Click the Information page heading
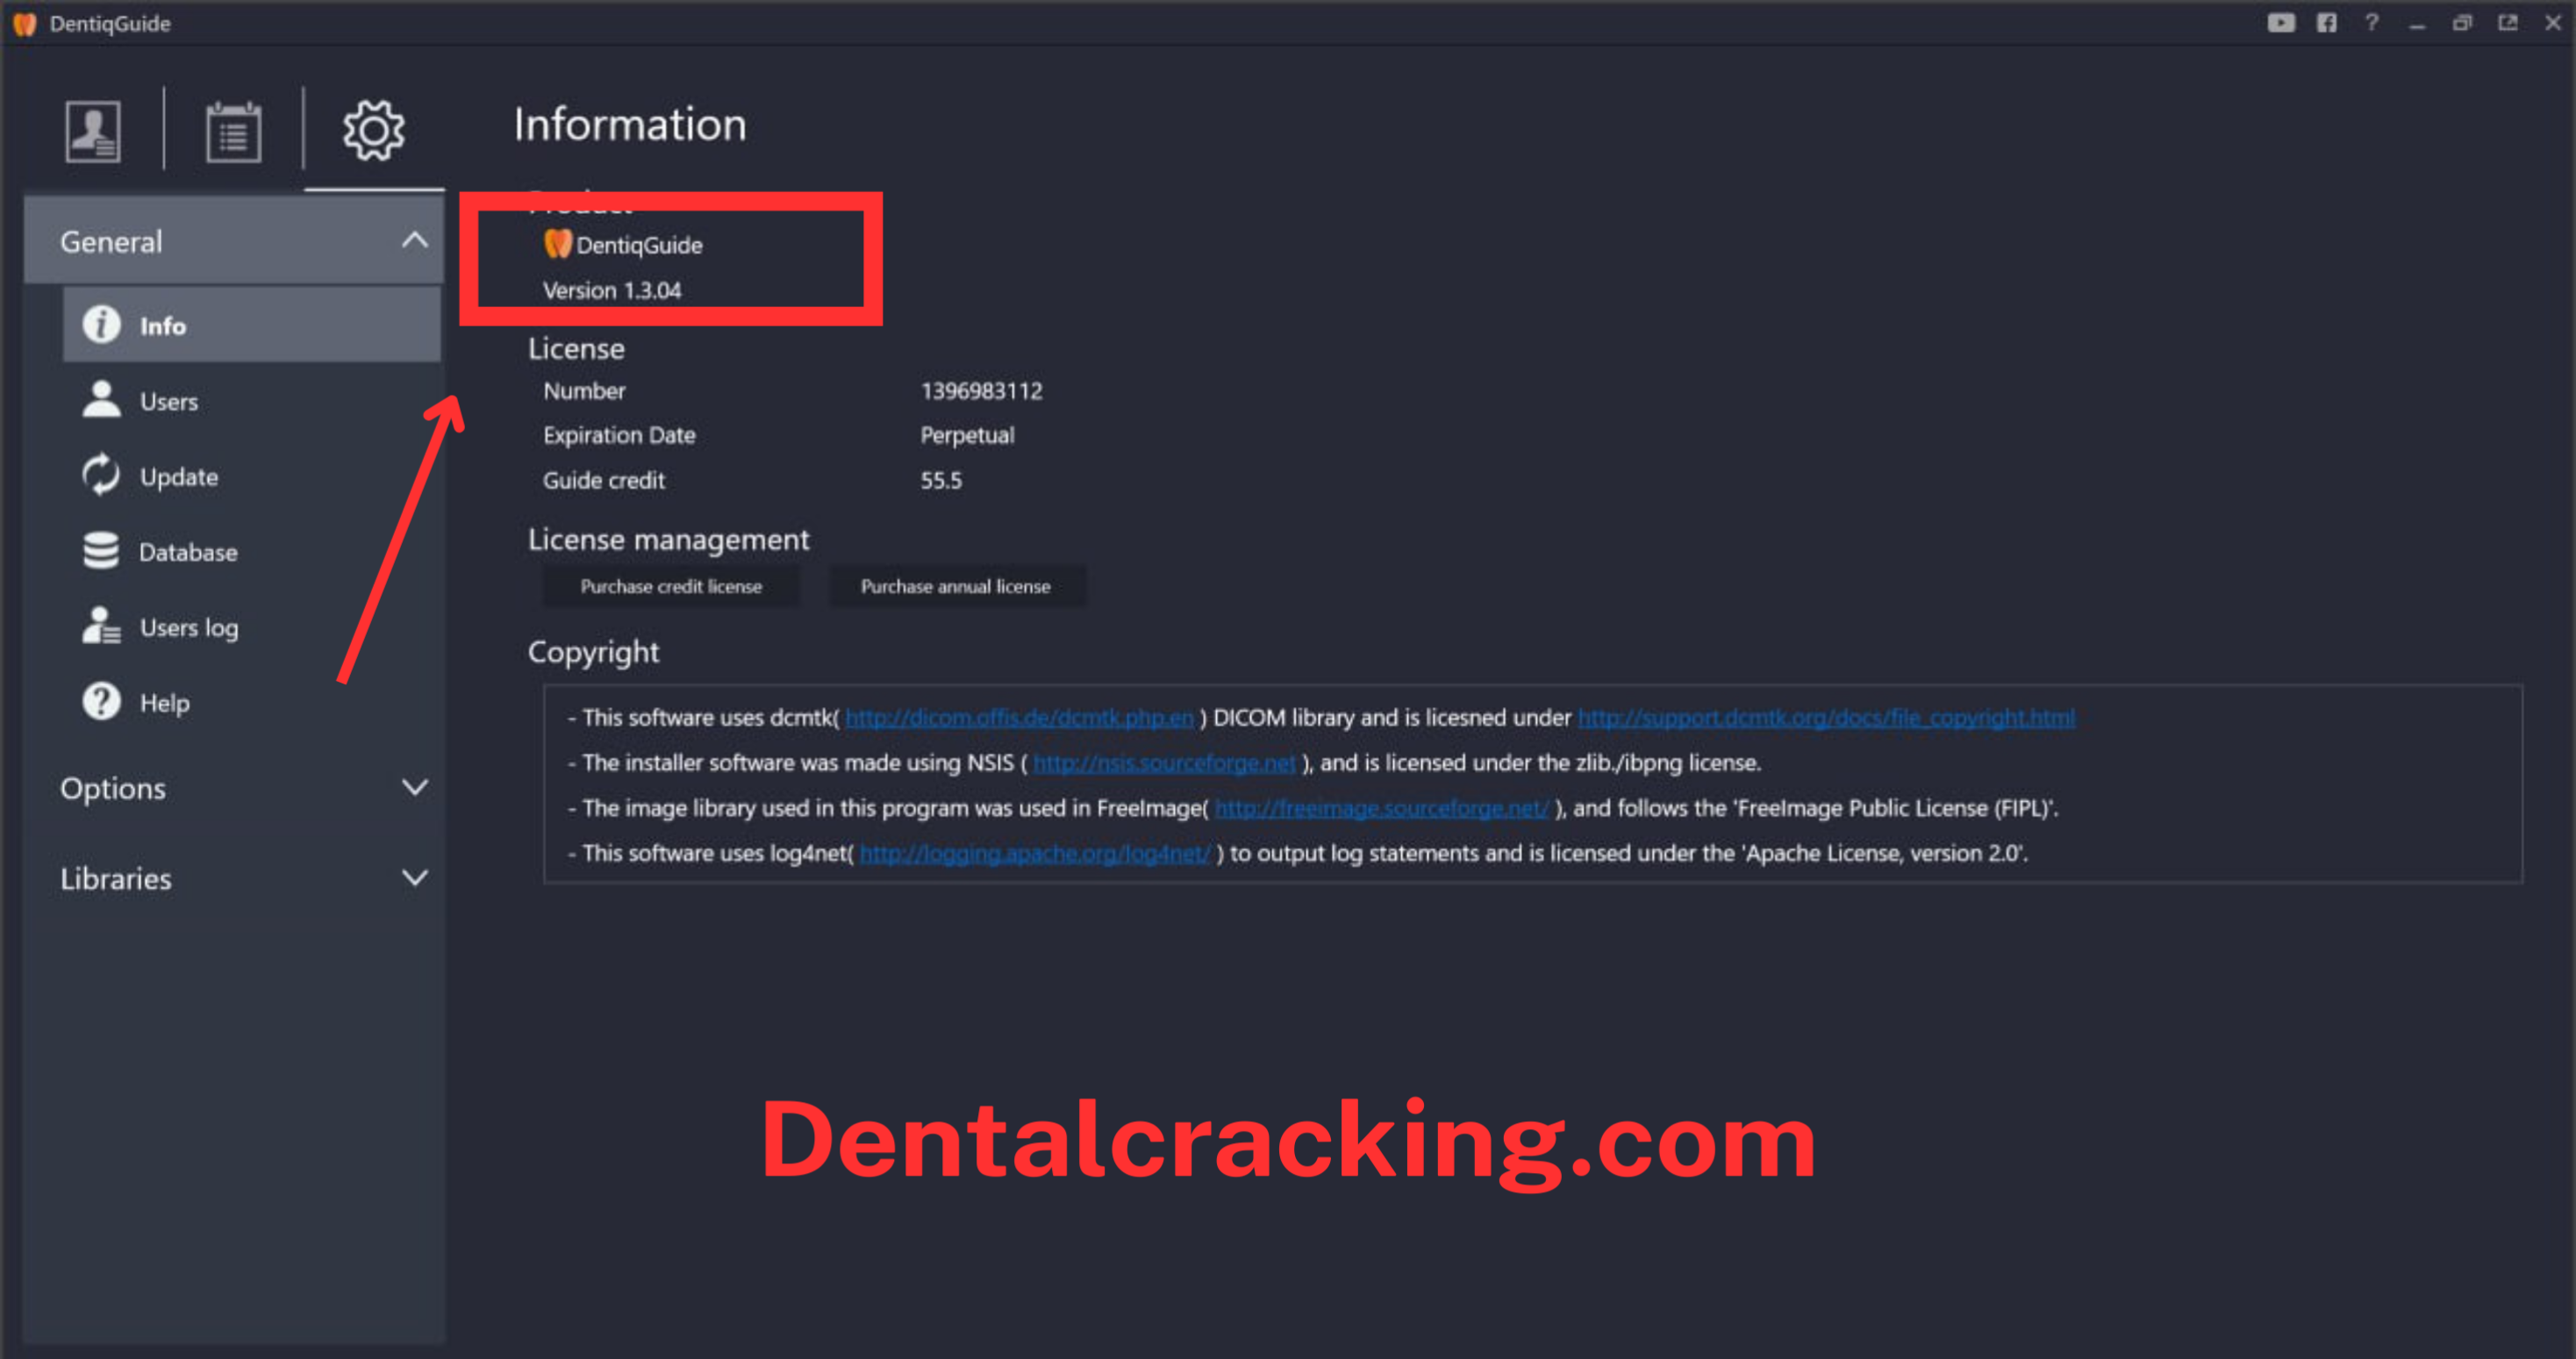Screen dimensions: 2576x1359 tap(630, 125)
